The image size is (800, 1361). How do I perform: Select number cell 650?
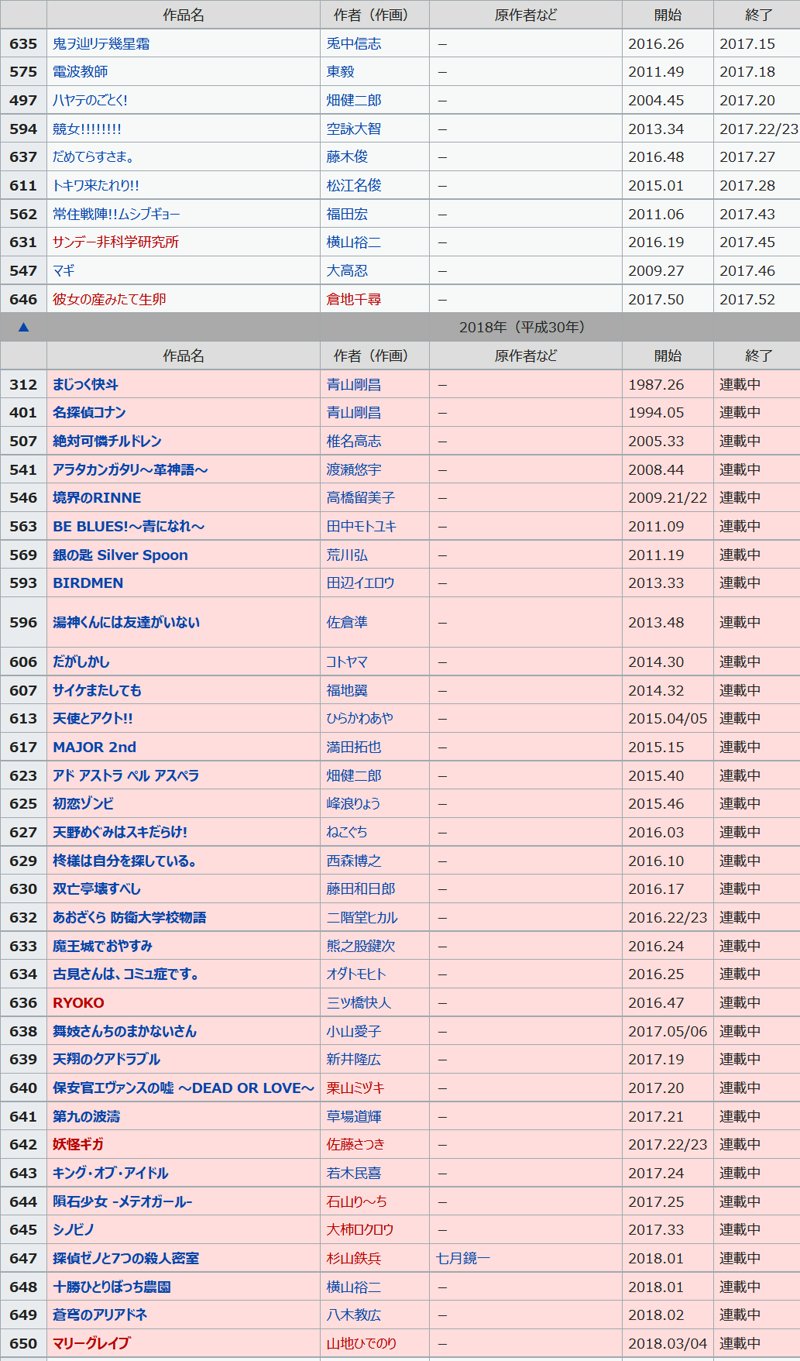pyautogui.click(x=23, y=1343)
